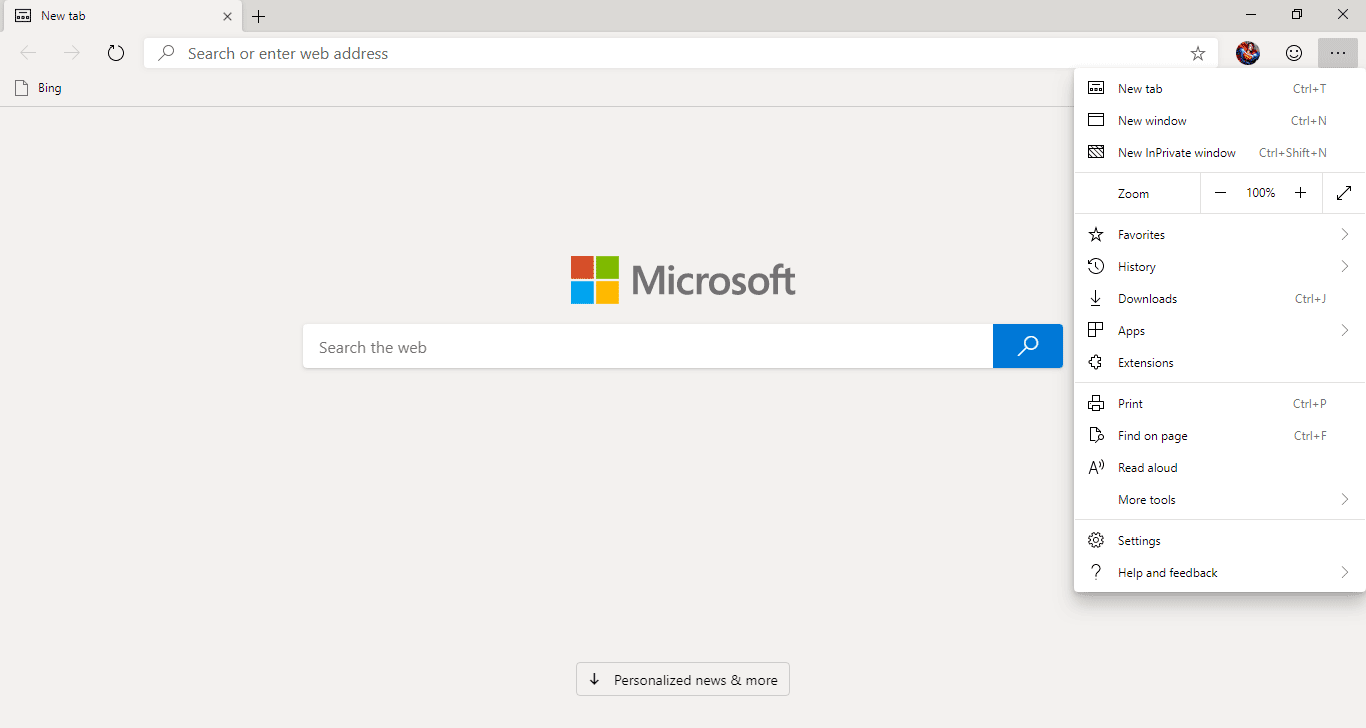Refresh the page with reload icon
This screenshot has height=728, width=1366.
point(116,53)
